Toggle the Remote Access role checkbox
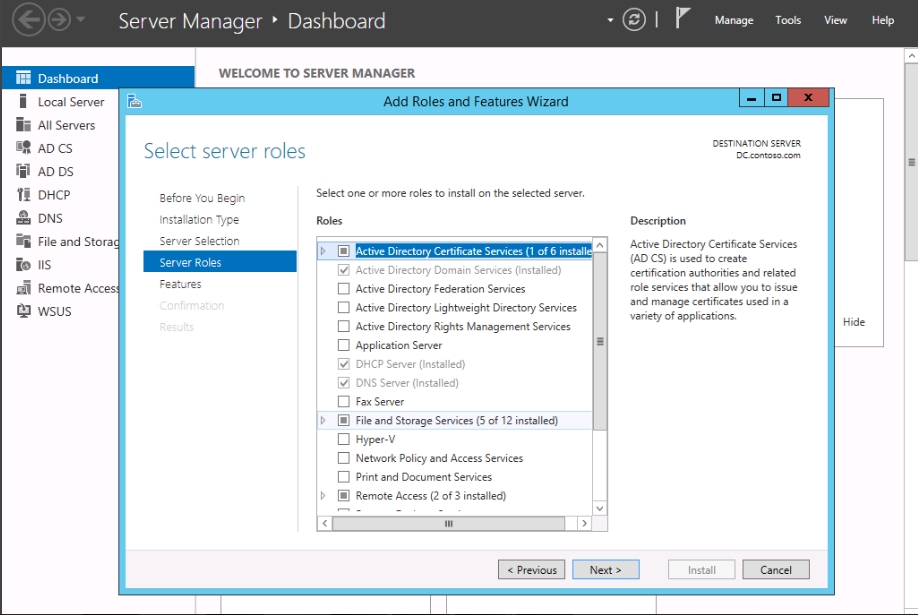The height and width of the screenshot is (615, 918). (x=344, y=496)
